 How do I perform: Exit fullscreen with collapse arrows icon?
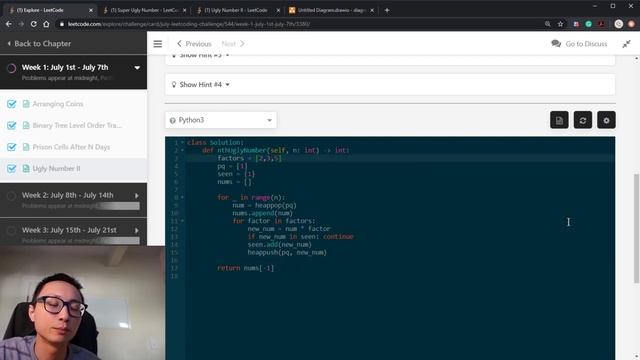pos(626,44)
